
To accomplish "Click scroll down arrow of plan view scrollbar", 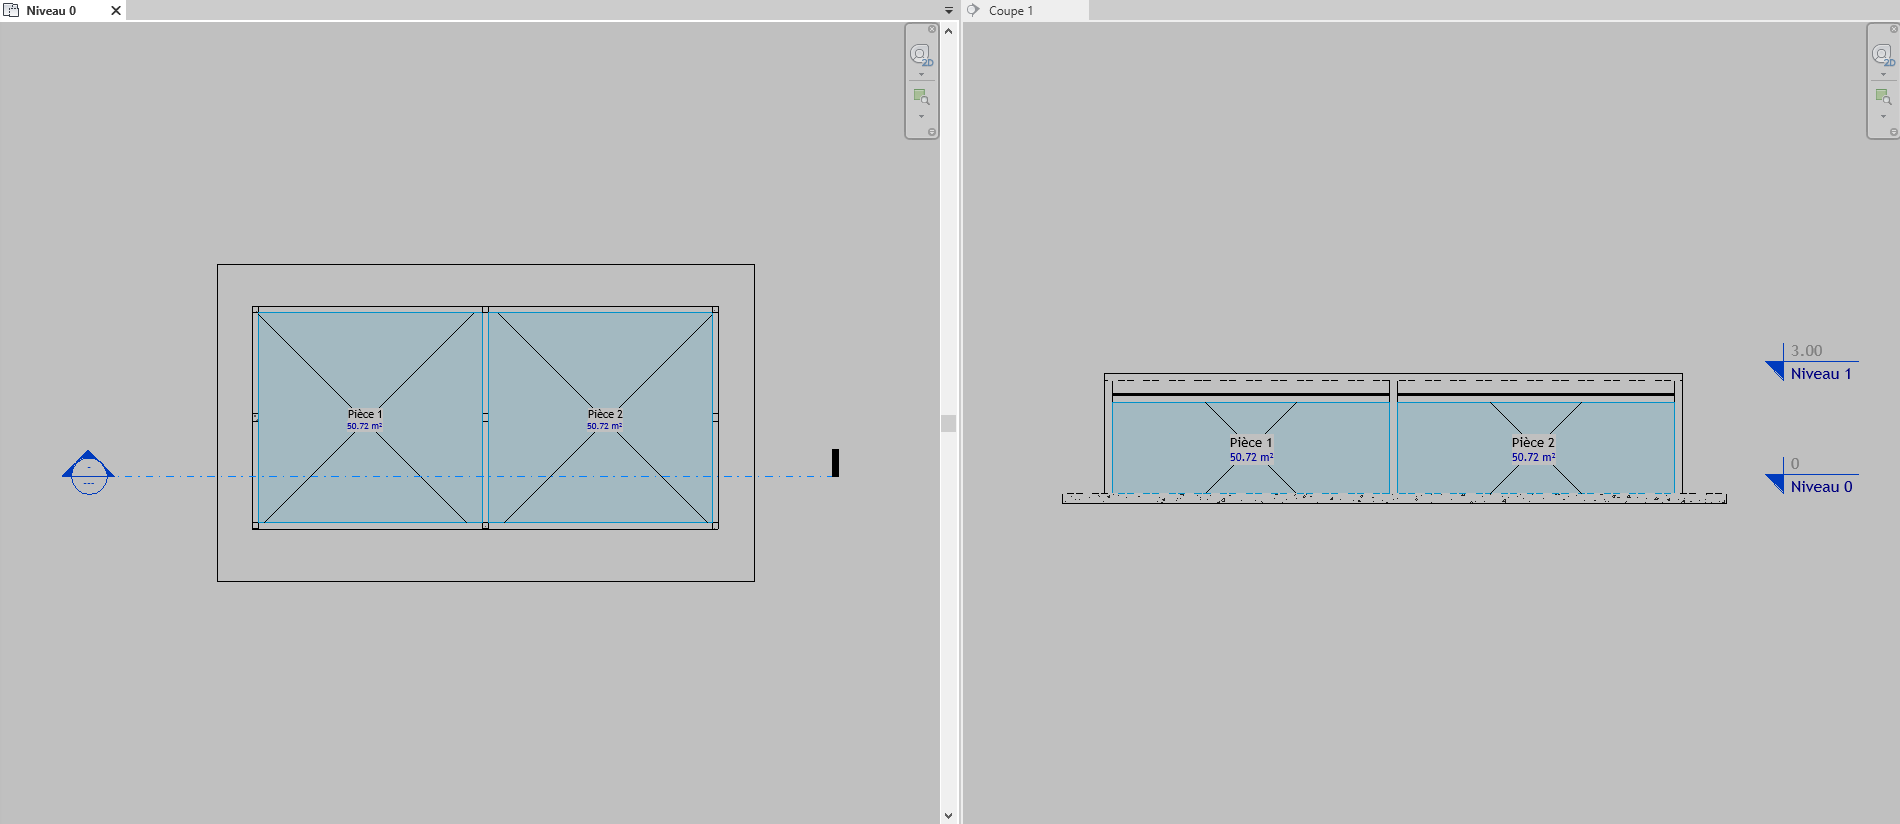I will coord(948,816).
